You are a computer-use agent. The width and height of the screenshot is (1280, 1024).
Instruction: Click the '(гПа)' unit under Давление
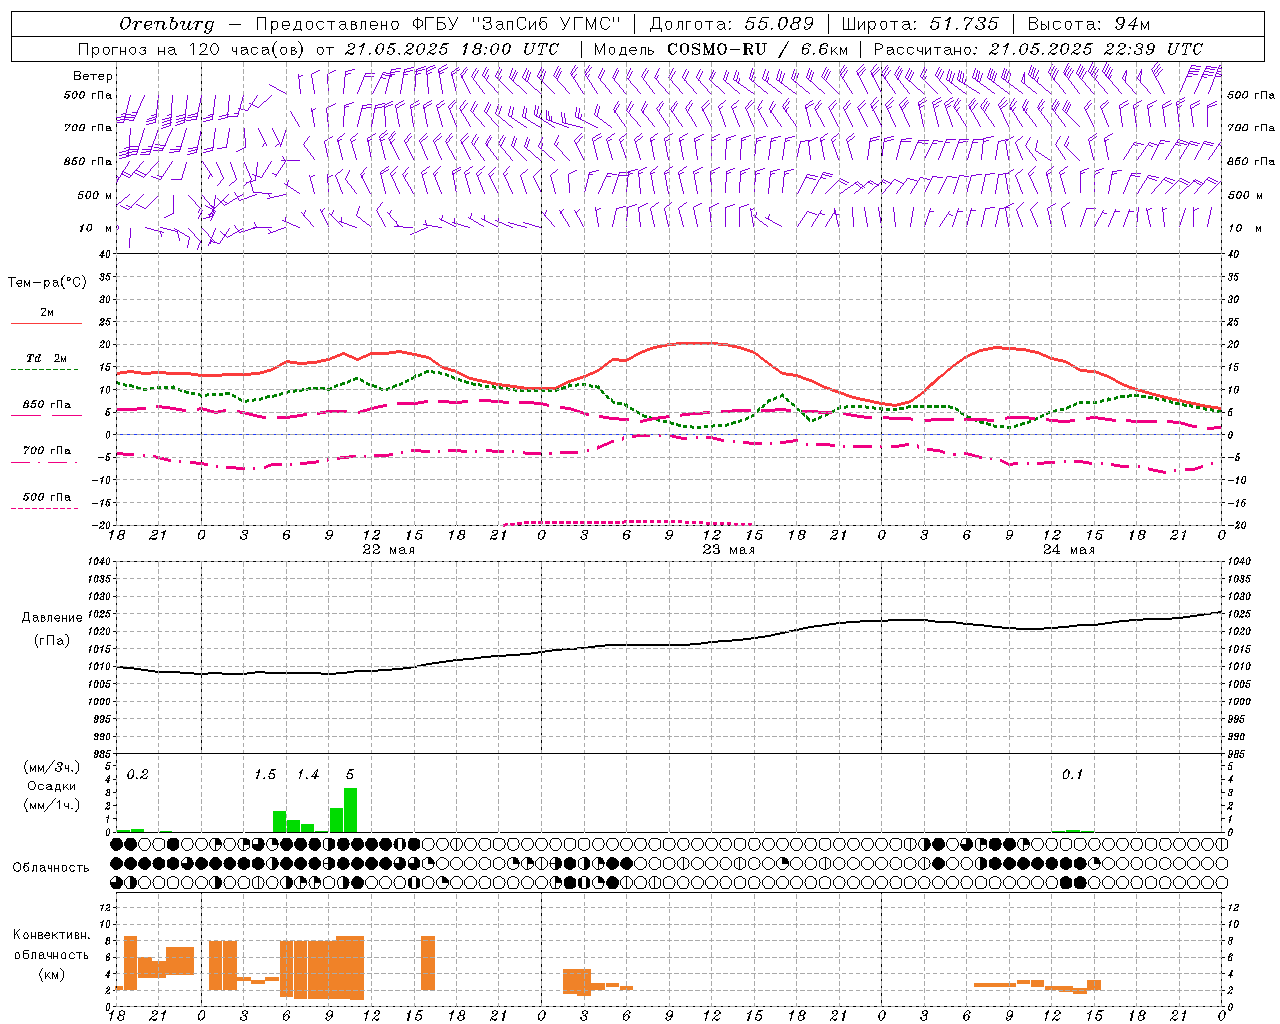click(52, 641)
